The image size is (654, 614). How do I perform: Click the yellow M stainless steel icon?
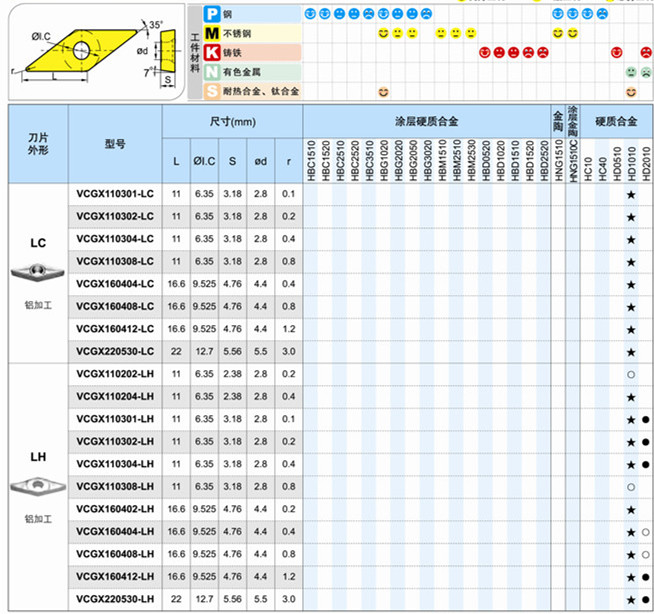point(212,34)
